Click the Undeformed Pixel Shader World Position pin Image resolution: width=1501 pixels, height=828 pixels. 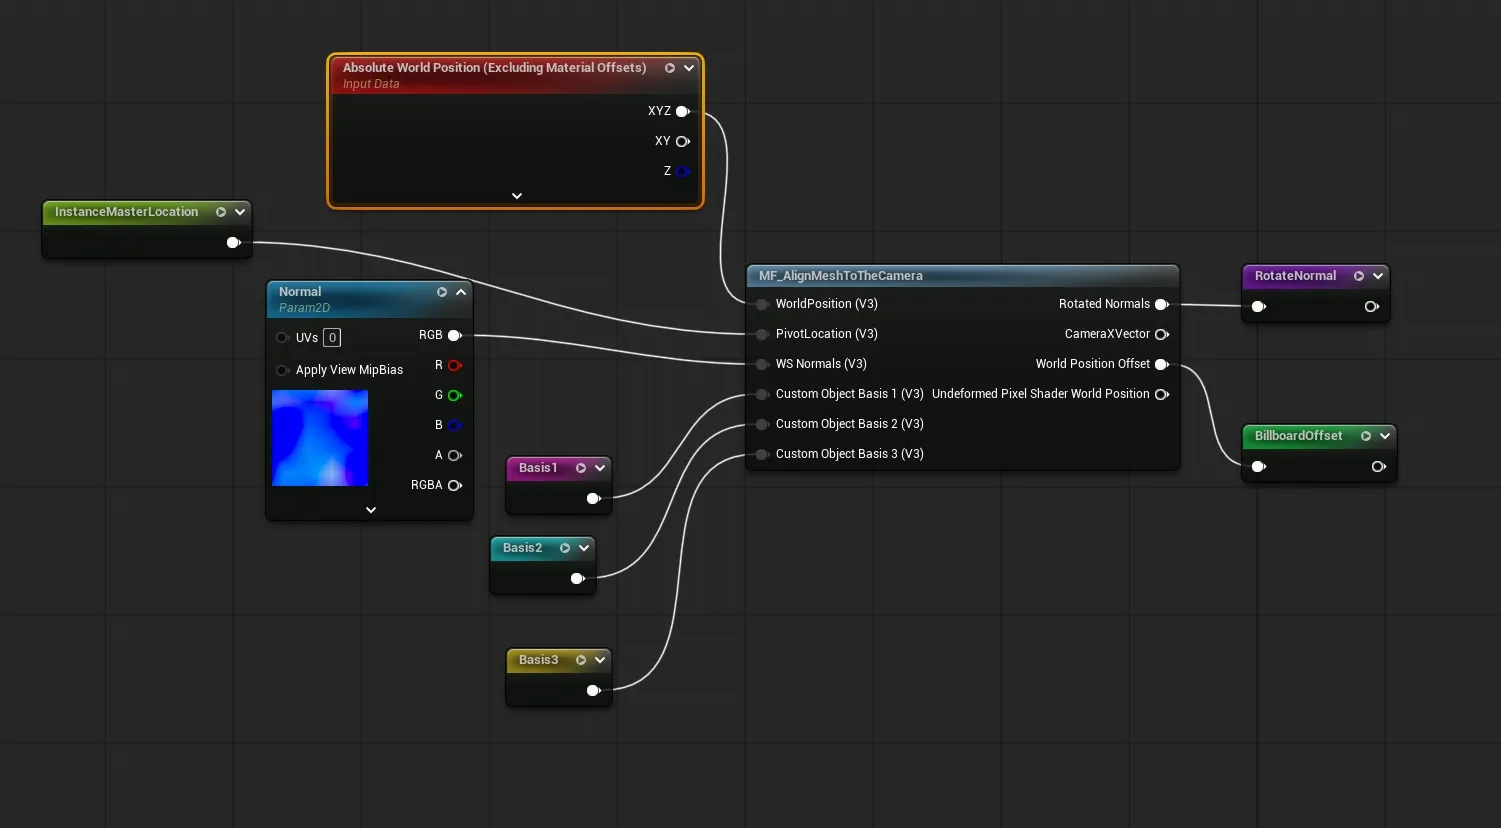pos(1162,394)
